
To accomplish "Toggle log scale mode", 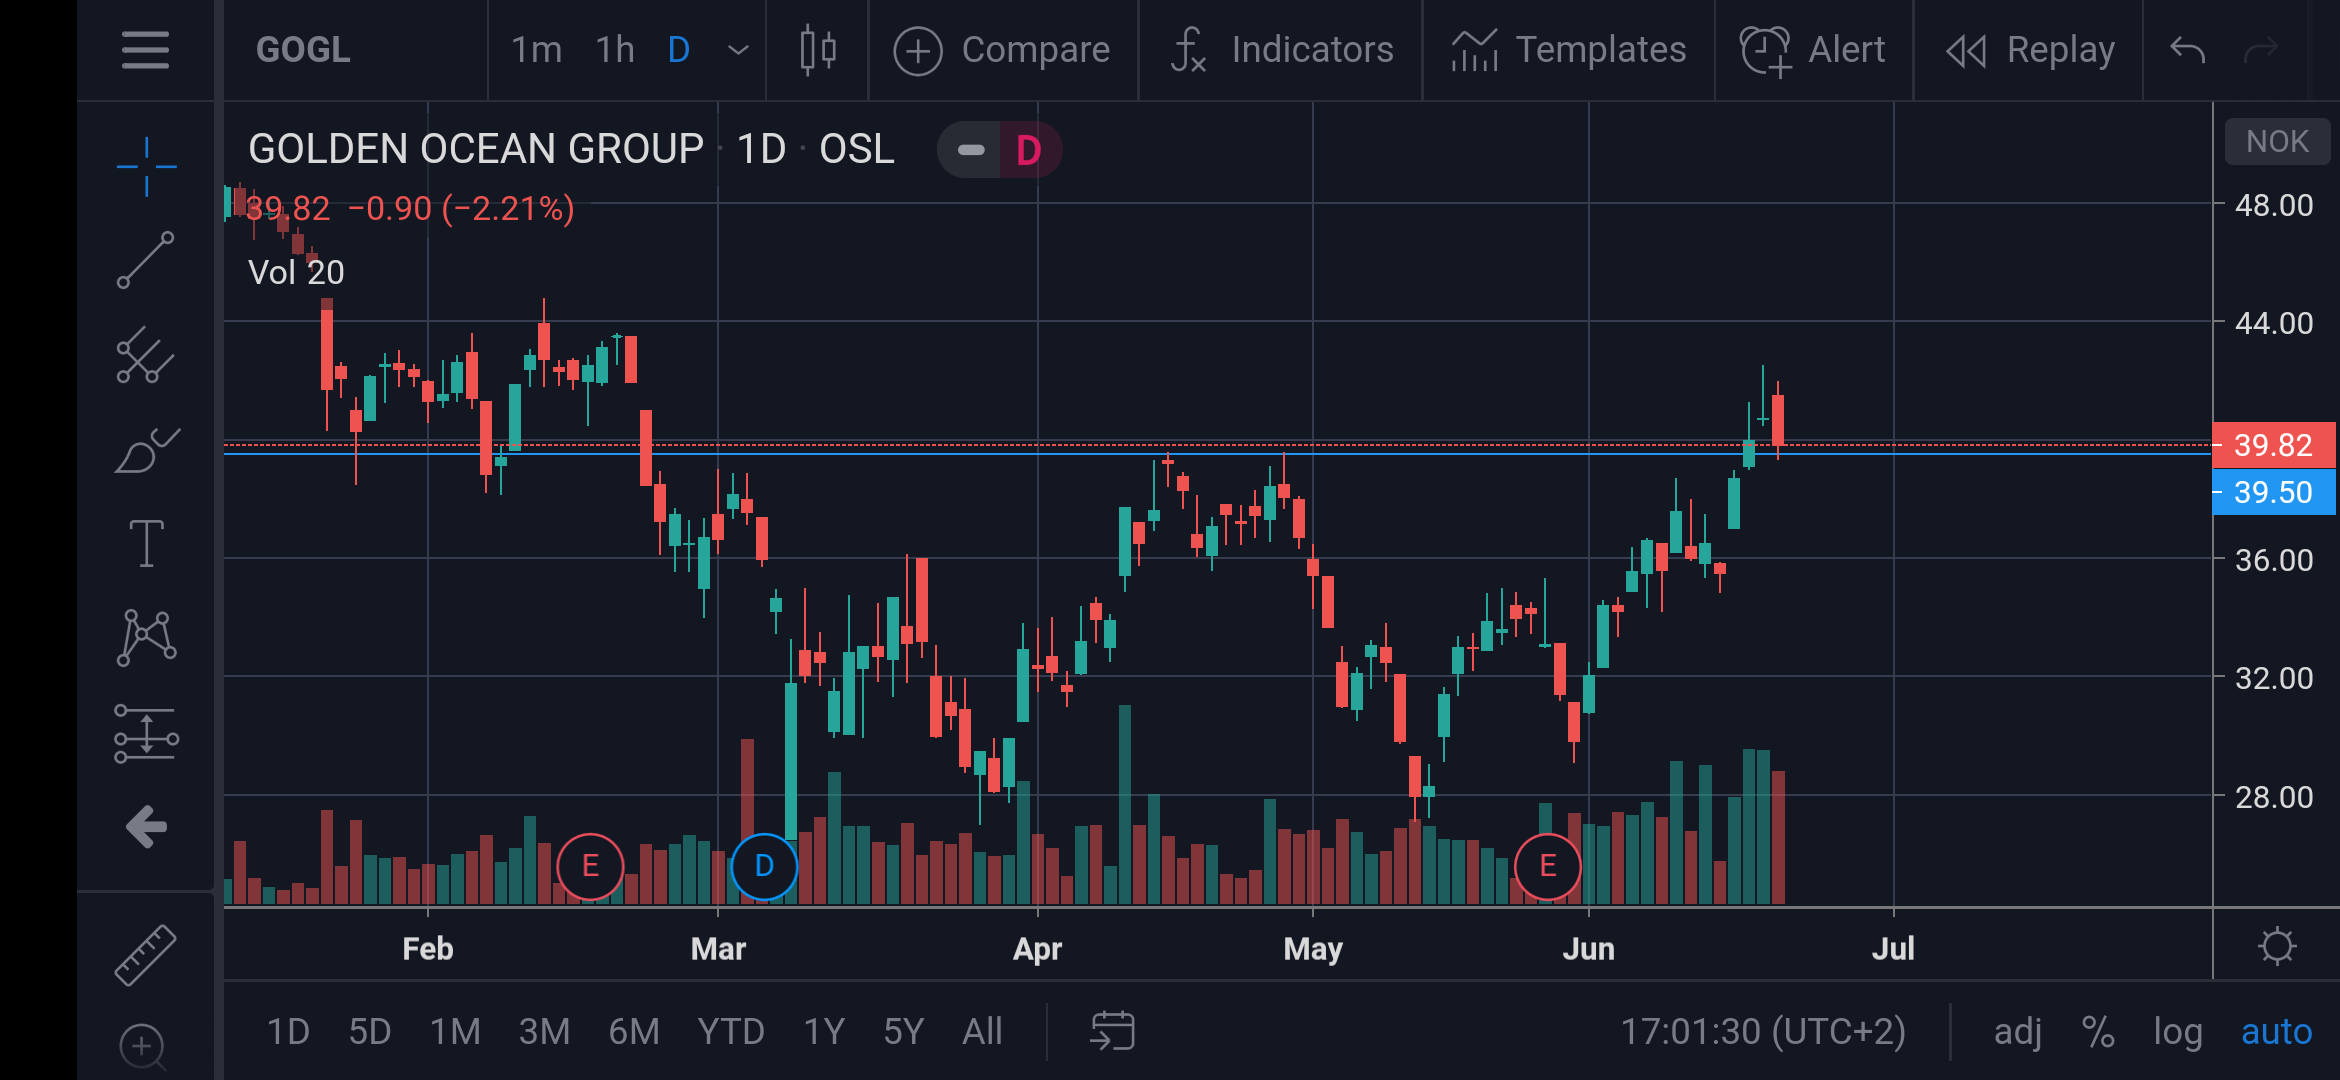I will [x=2177, y=1031].
